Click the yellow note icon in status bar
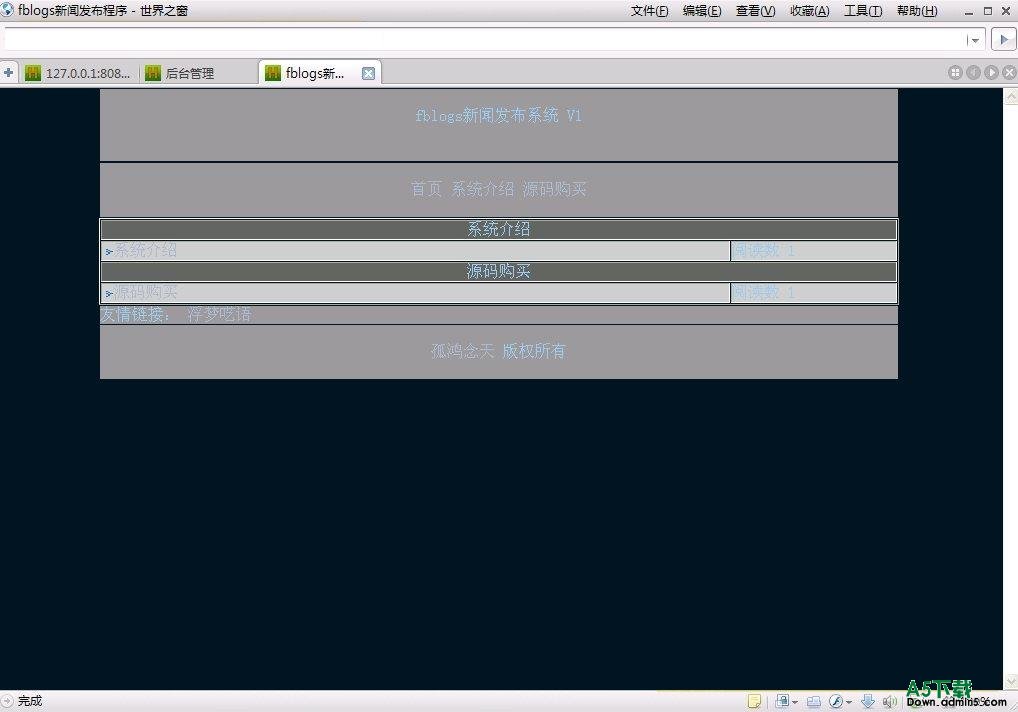Image resolution: width=1018 pixels, height=712 pixels. 754,701
